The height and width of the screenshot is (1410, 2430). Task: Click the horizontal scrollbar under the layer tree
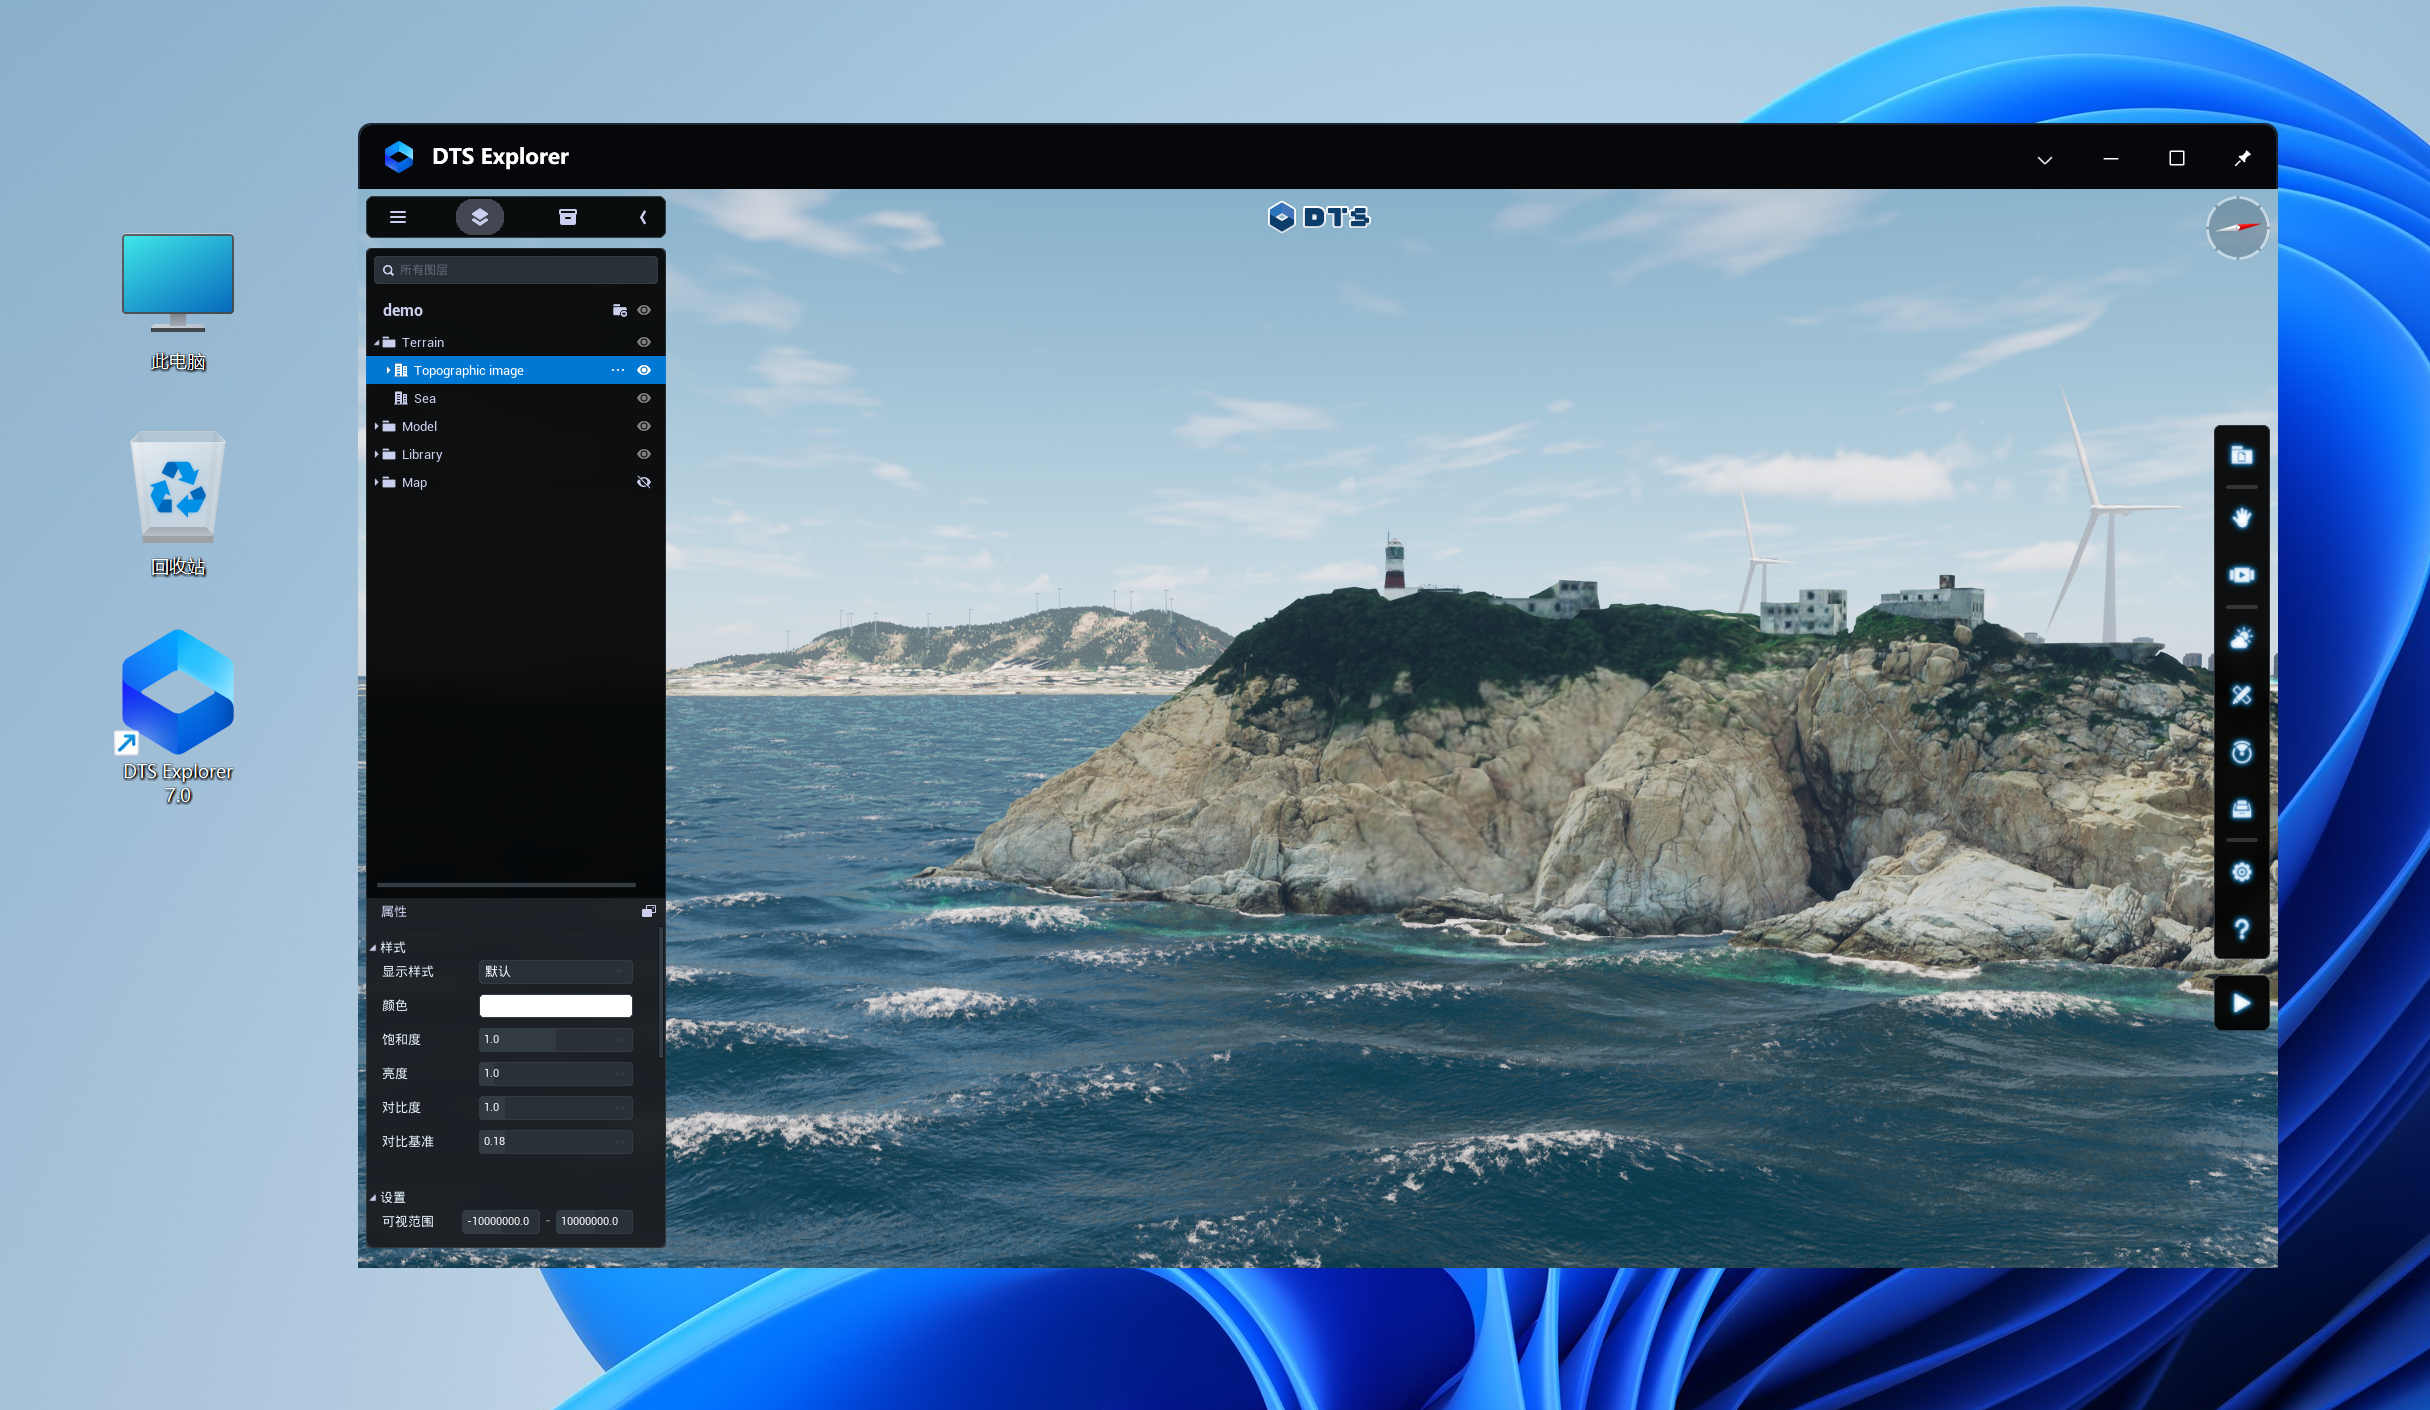[x=506, y=885]
